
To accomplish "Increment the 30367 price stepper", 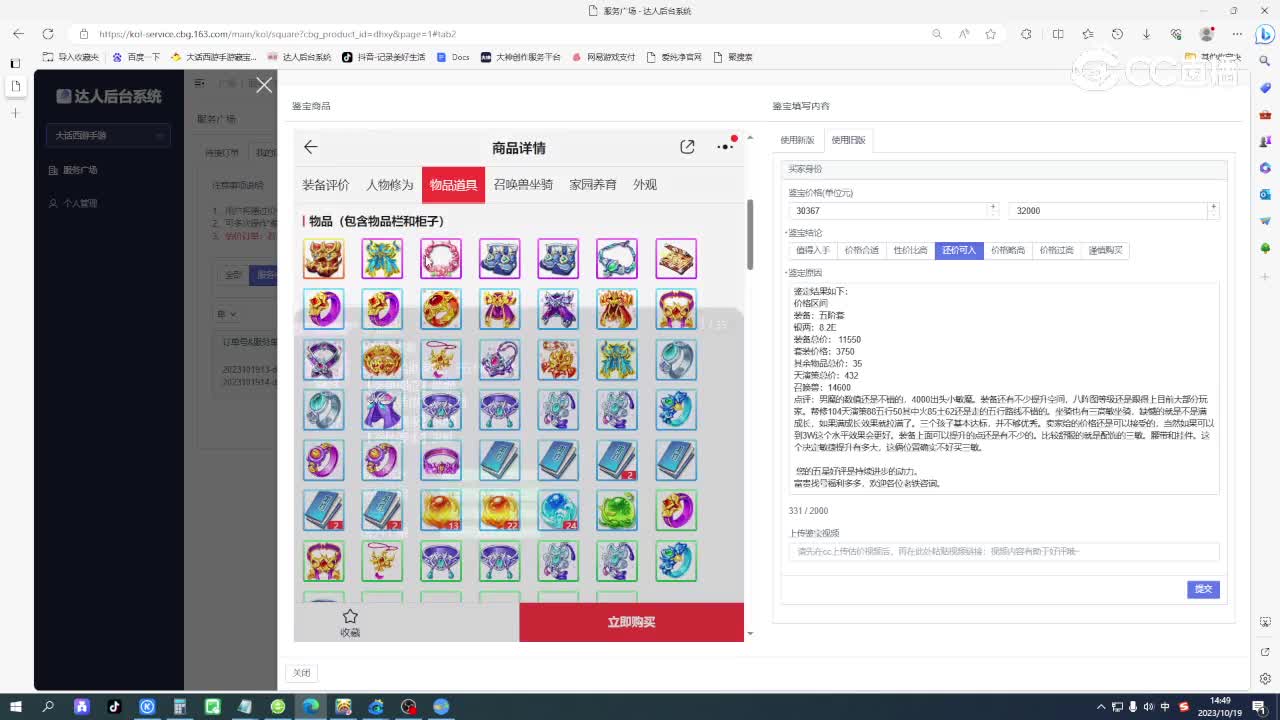I will [993, 207].
